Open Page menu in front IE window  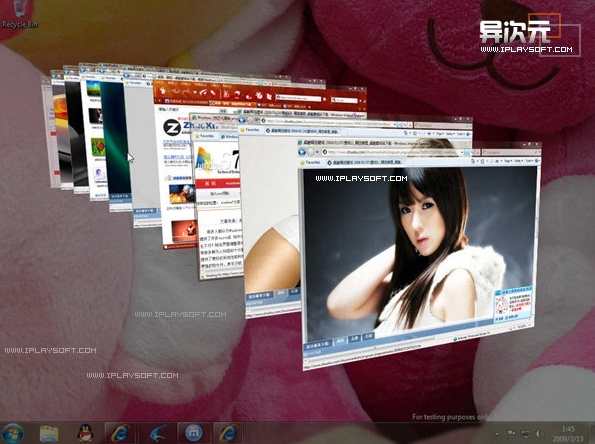[x=508, y=161]
